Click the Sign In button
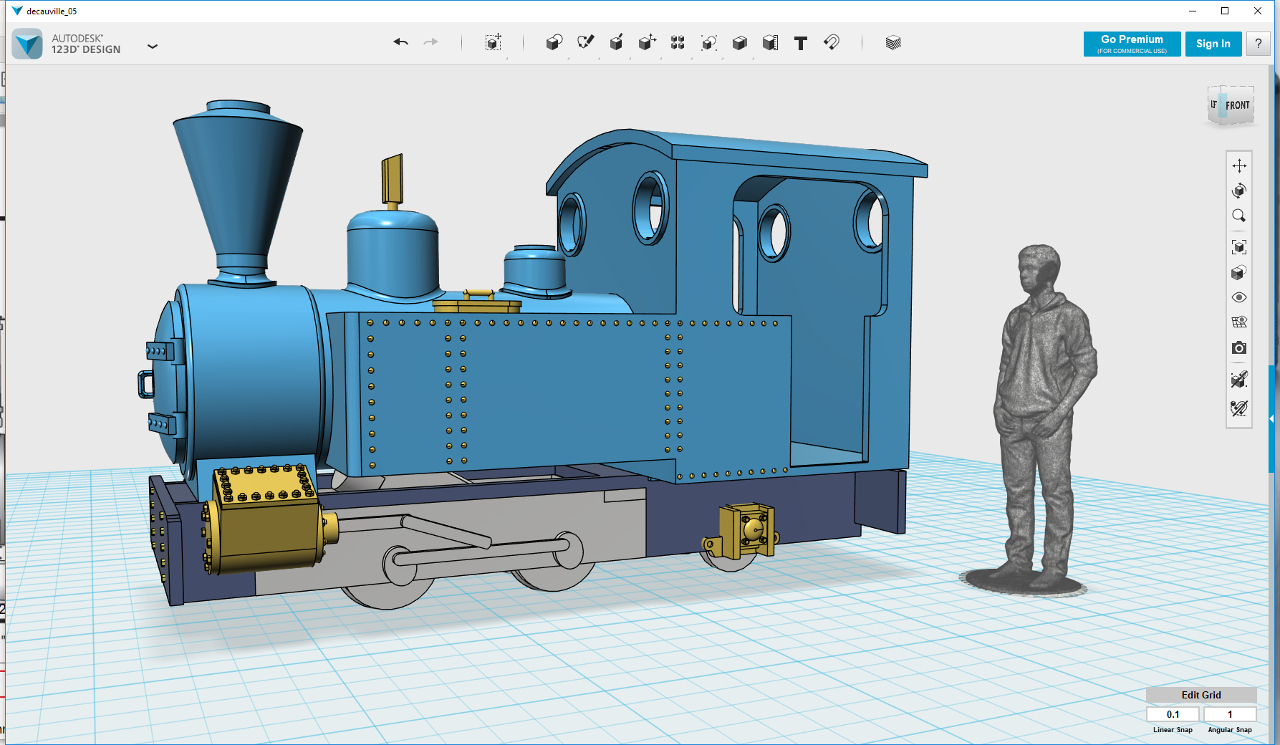1280x745 pixels. [x=1213, y=44]
